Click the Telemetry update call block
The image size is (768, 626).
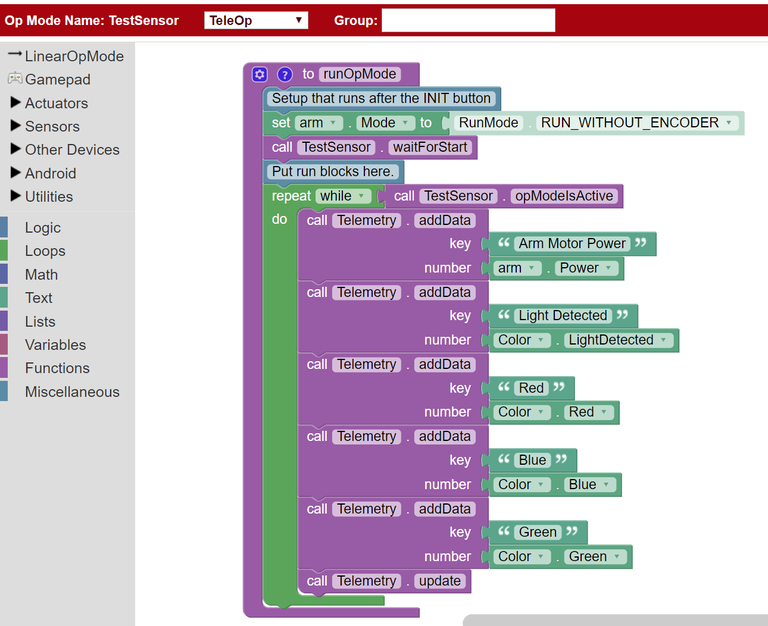[x=384, y=581]
